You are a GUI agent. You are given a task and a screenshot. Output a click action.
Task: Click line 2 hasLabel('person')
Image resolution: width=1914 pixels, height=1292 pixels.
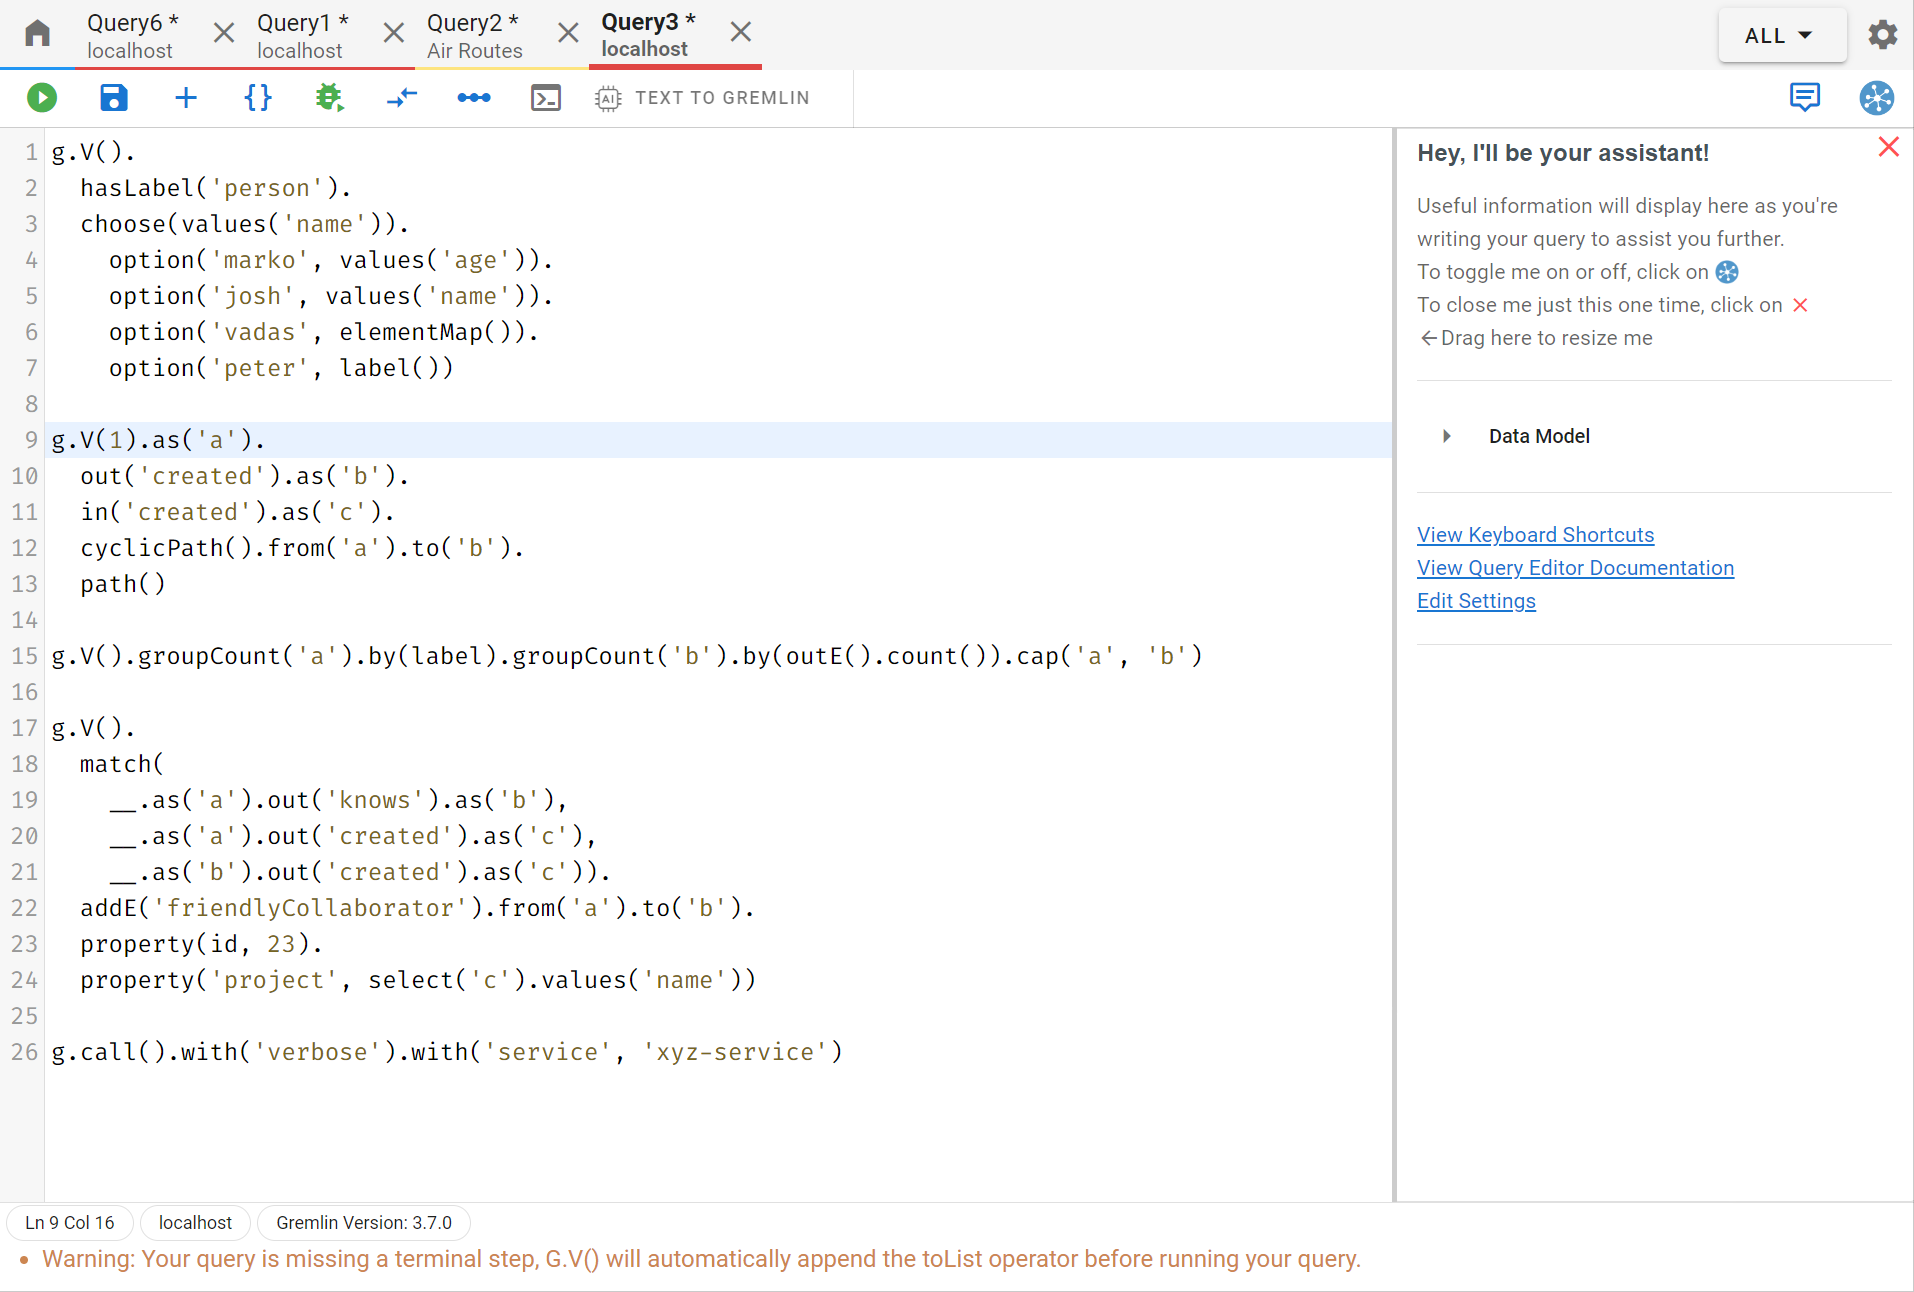[215, 188]
